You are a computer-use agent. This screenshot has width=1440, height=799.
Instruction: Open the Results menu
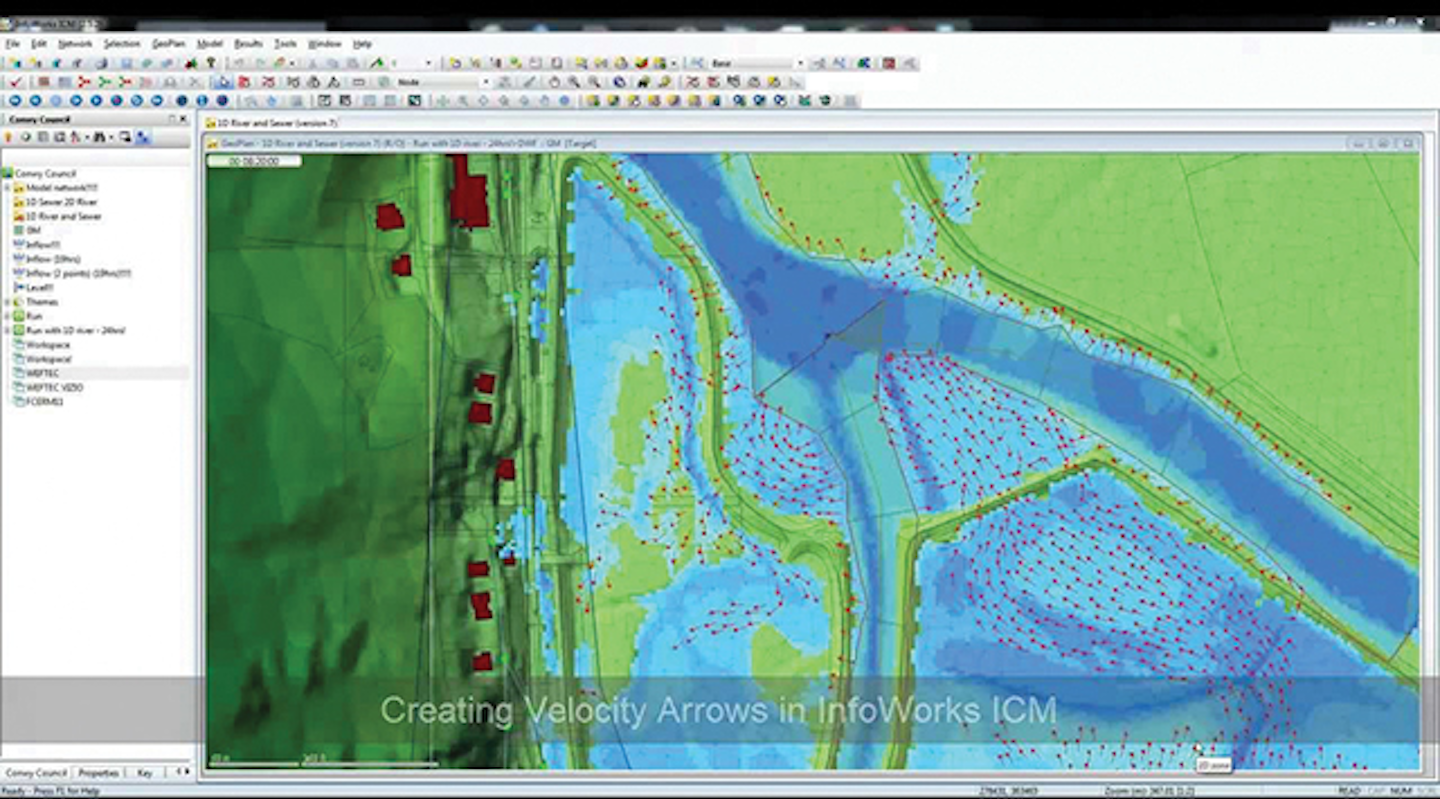(x=248, y=44)
